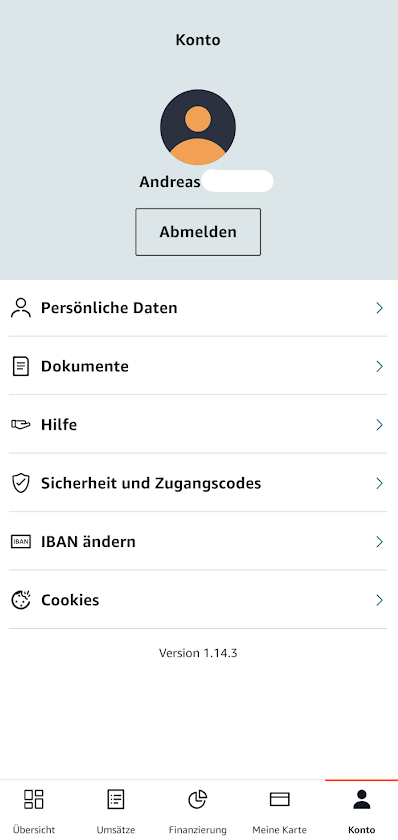Tap the shield icon for Sicherheit und Zugangscodes

(21, 483)
